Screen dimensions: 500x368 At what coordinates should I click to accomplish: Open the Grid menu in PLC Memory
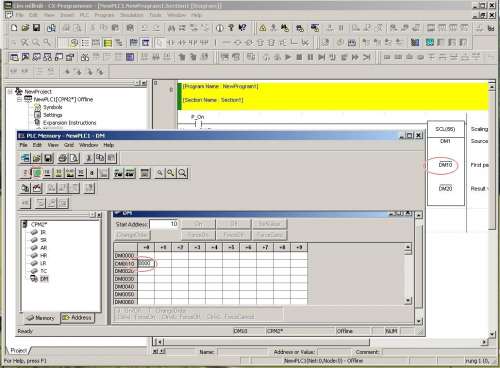pos(69,145)
